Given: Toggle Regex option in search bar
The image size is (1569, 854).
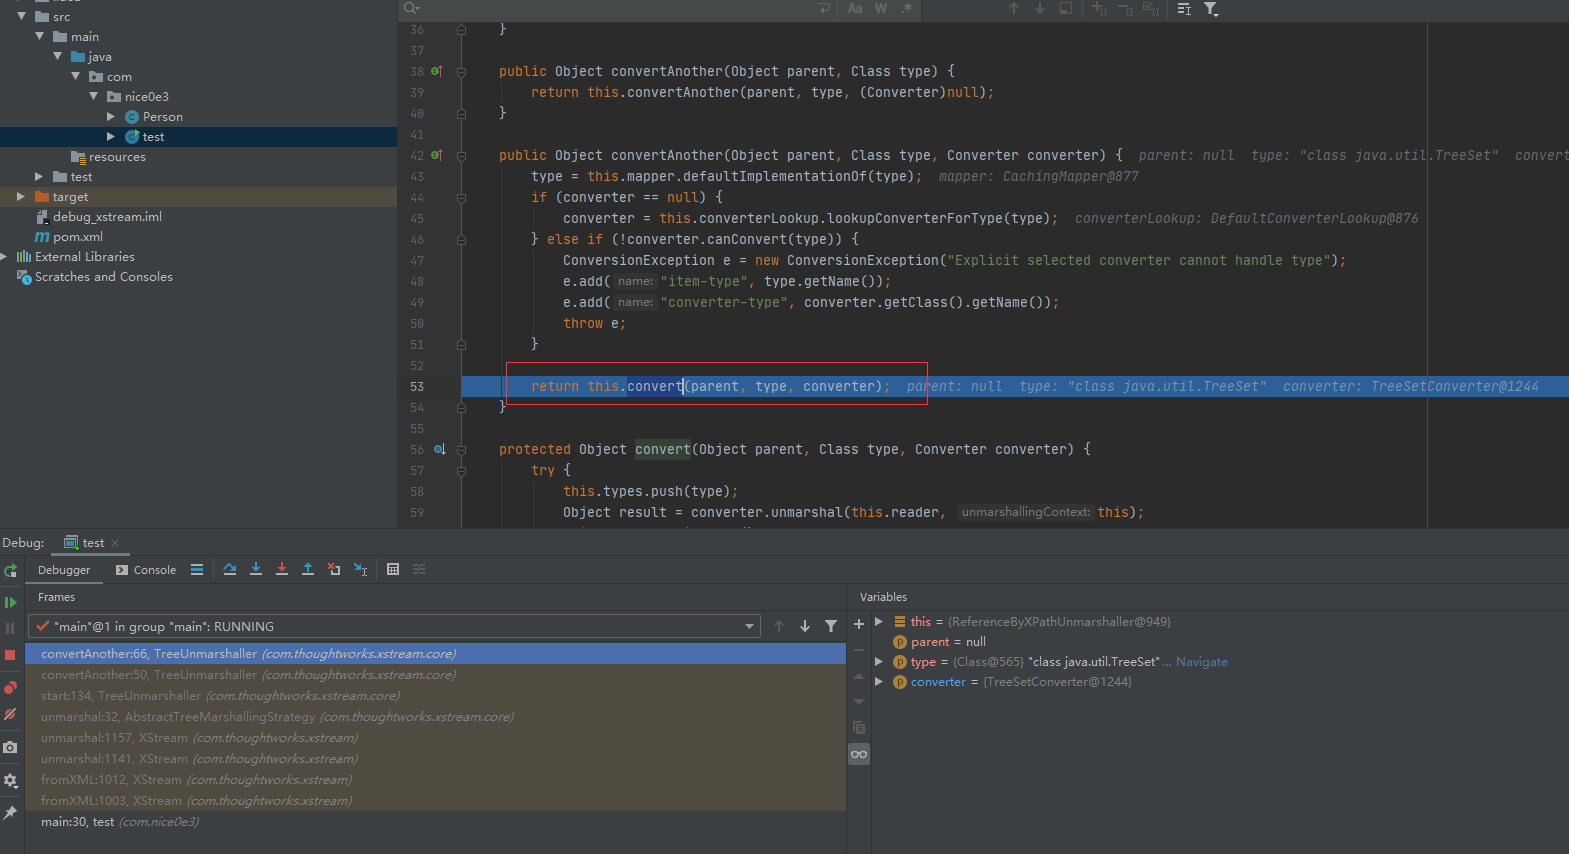Looking at the screenshot, I should point(907,8).
